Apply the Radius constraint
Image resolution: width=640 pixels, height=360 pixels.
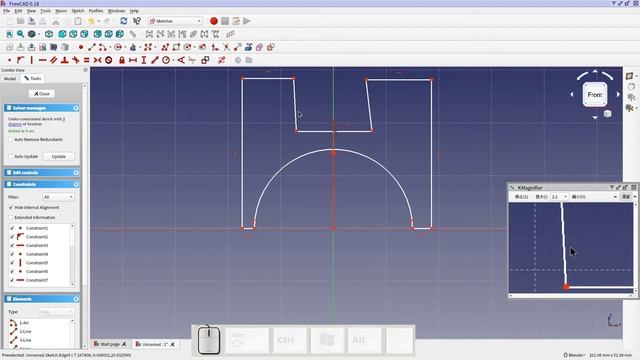click(x=166, y=60)
